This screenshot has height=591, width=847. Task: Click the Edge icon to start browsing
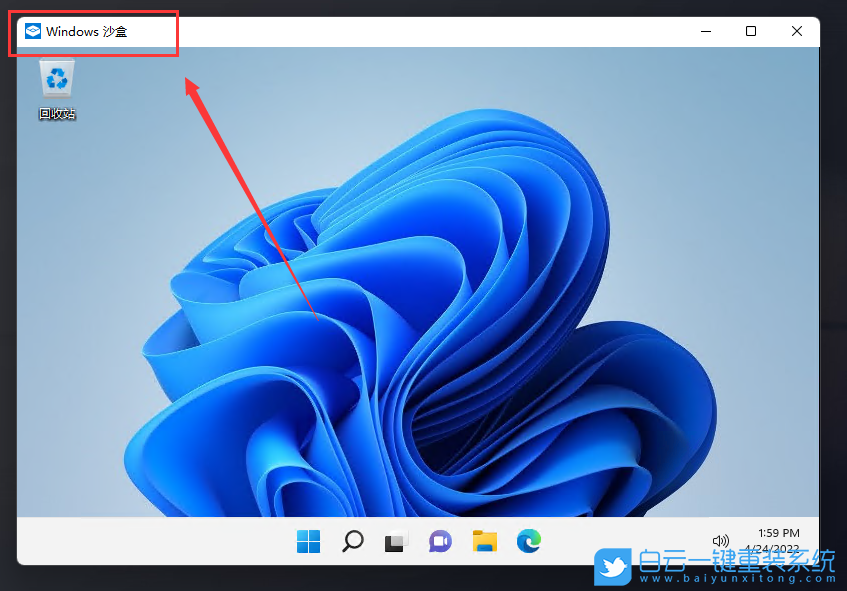[x=528, y=540]
